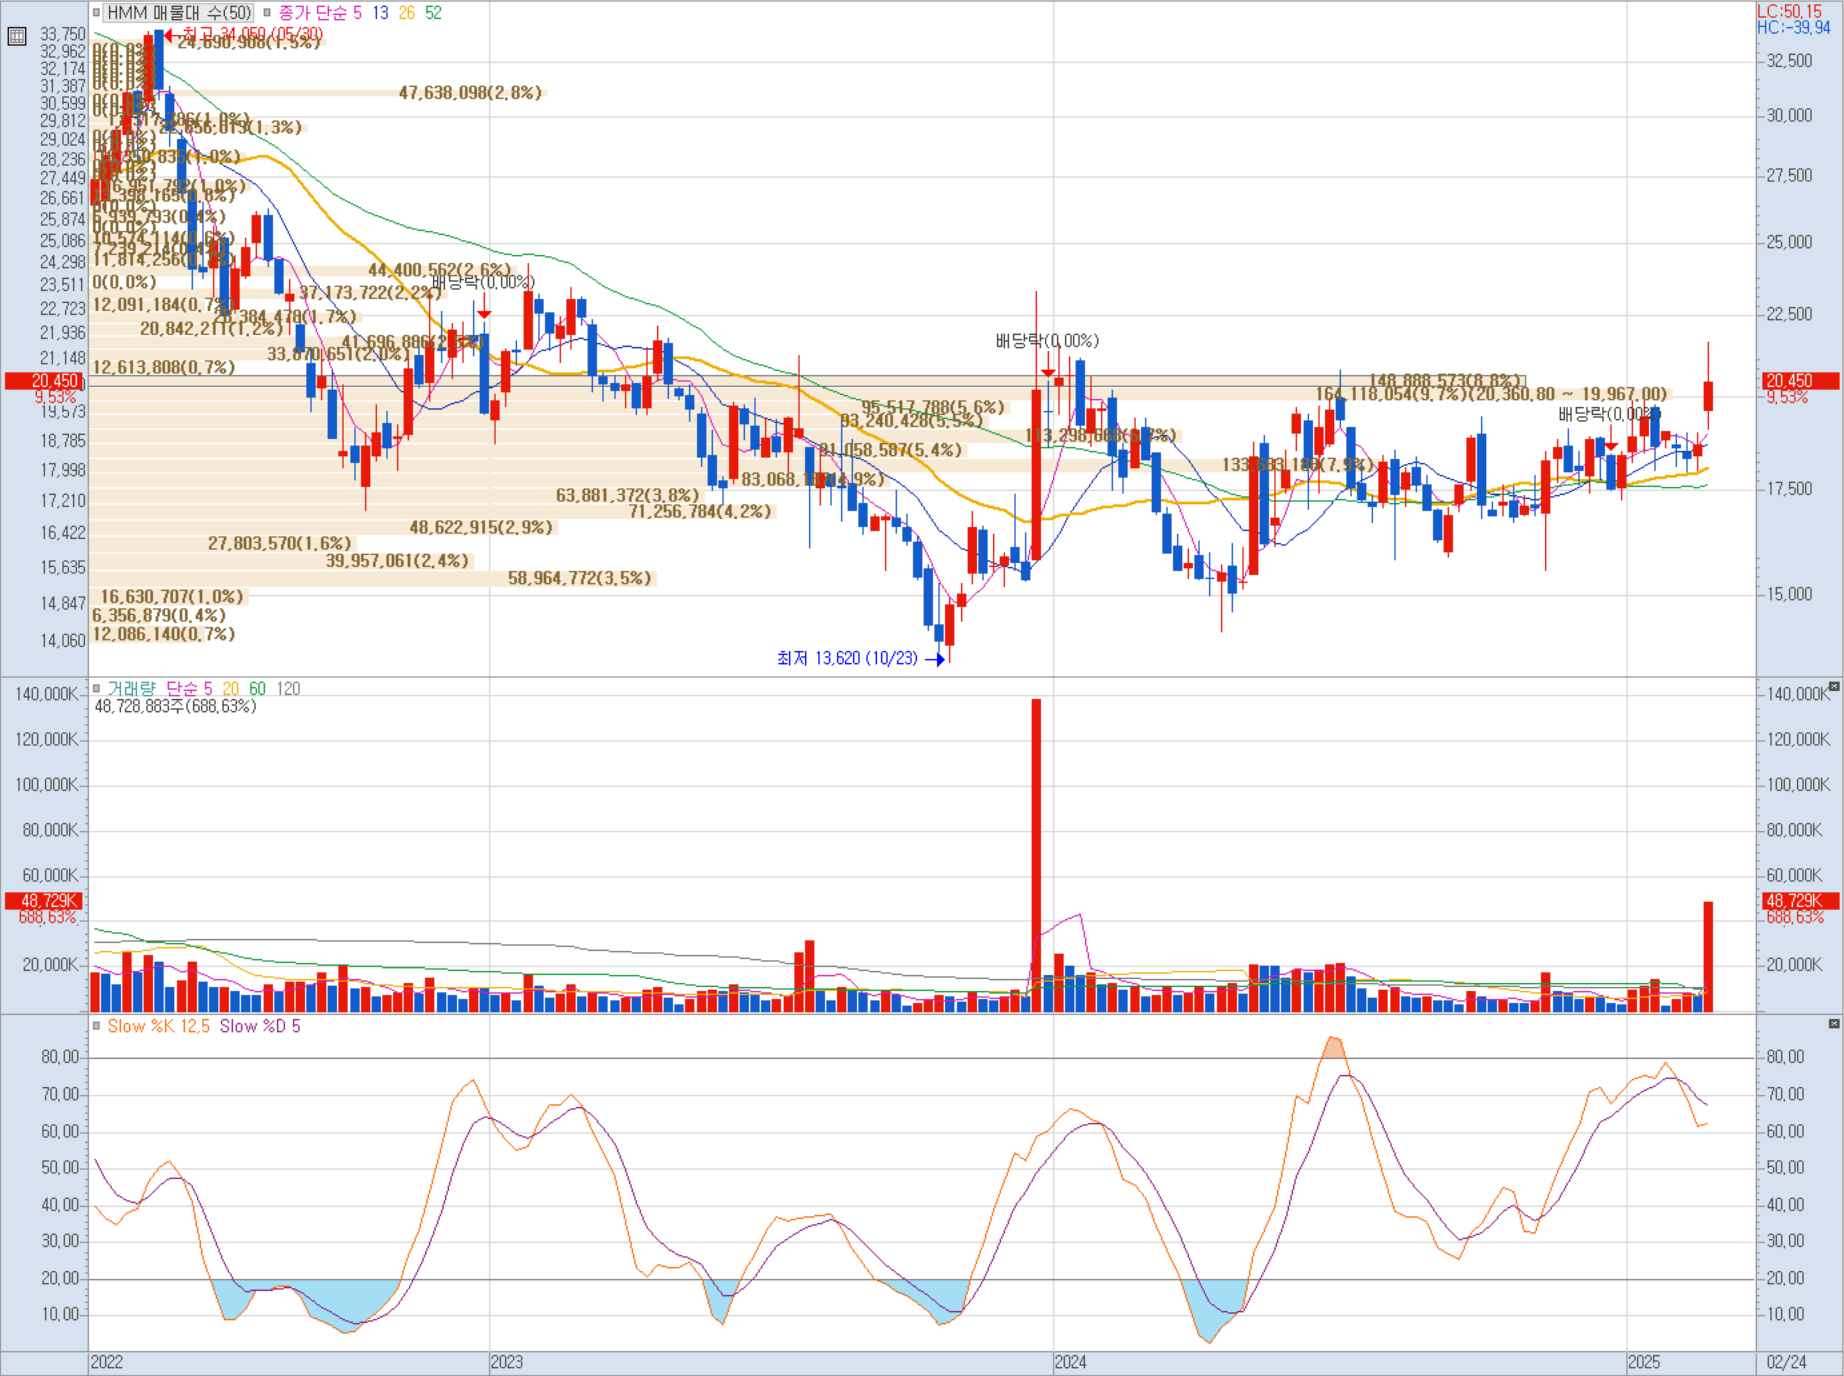This screenshot has width=1844, height=1376.
Task: Select the 52-period moving average label
Action: pos(433,13)
